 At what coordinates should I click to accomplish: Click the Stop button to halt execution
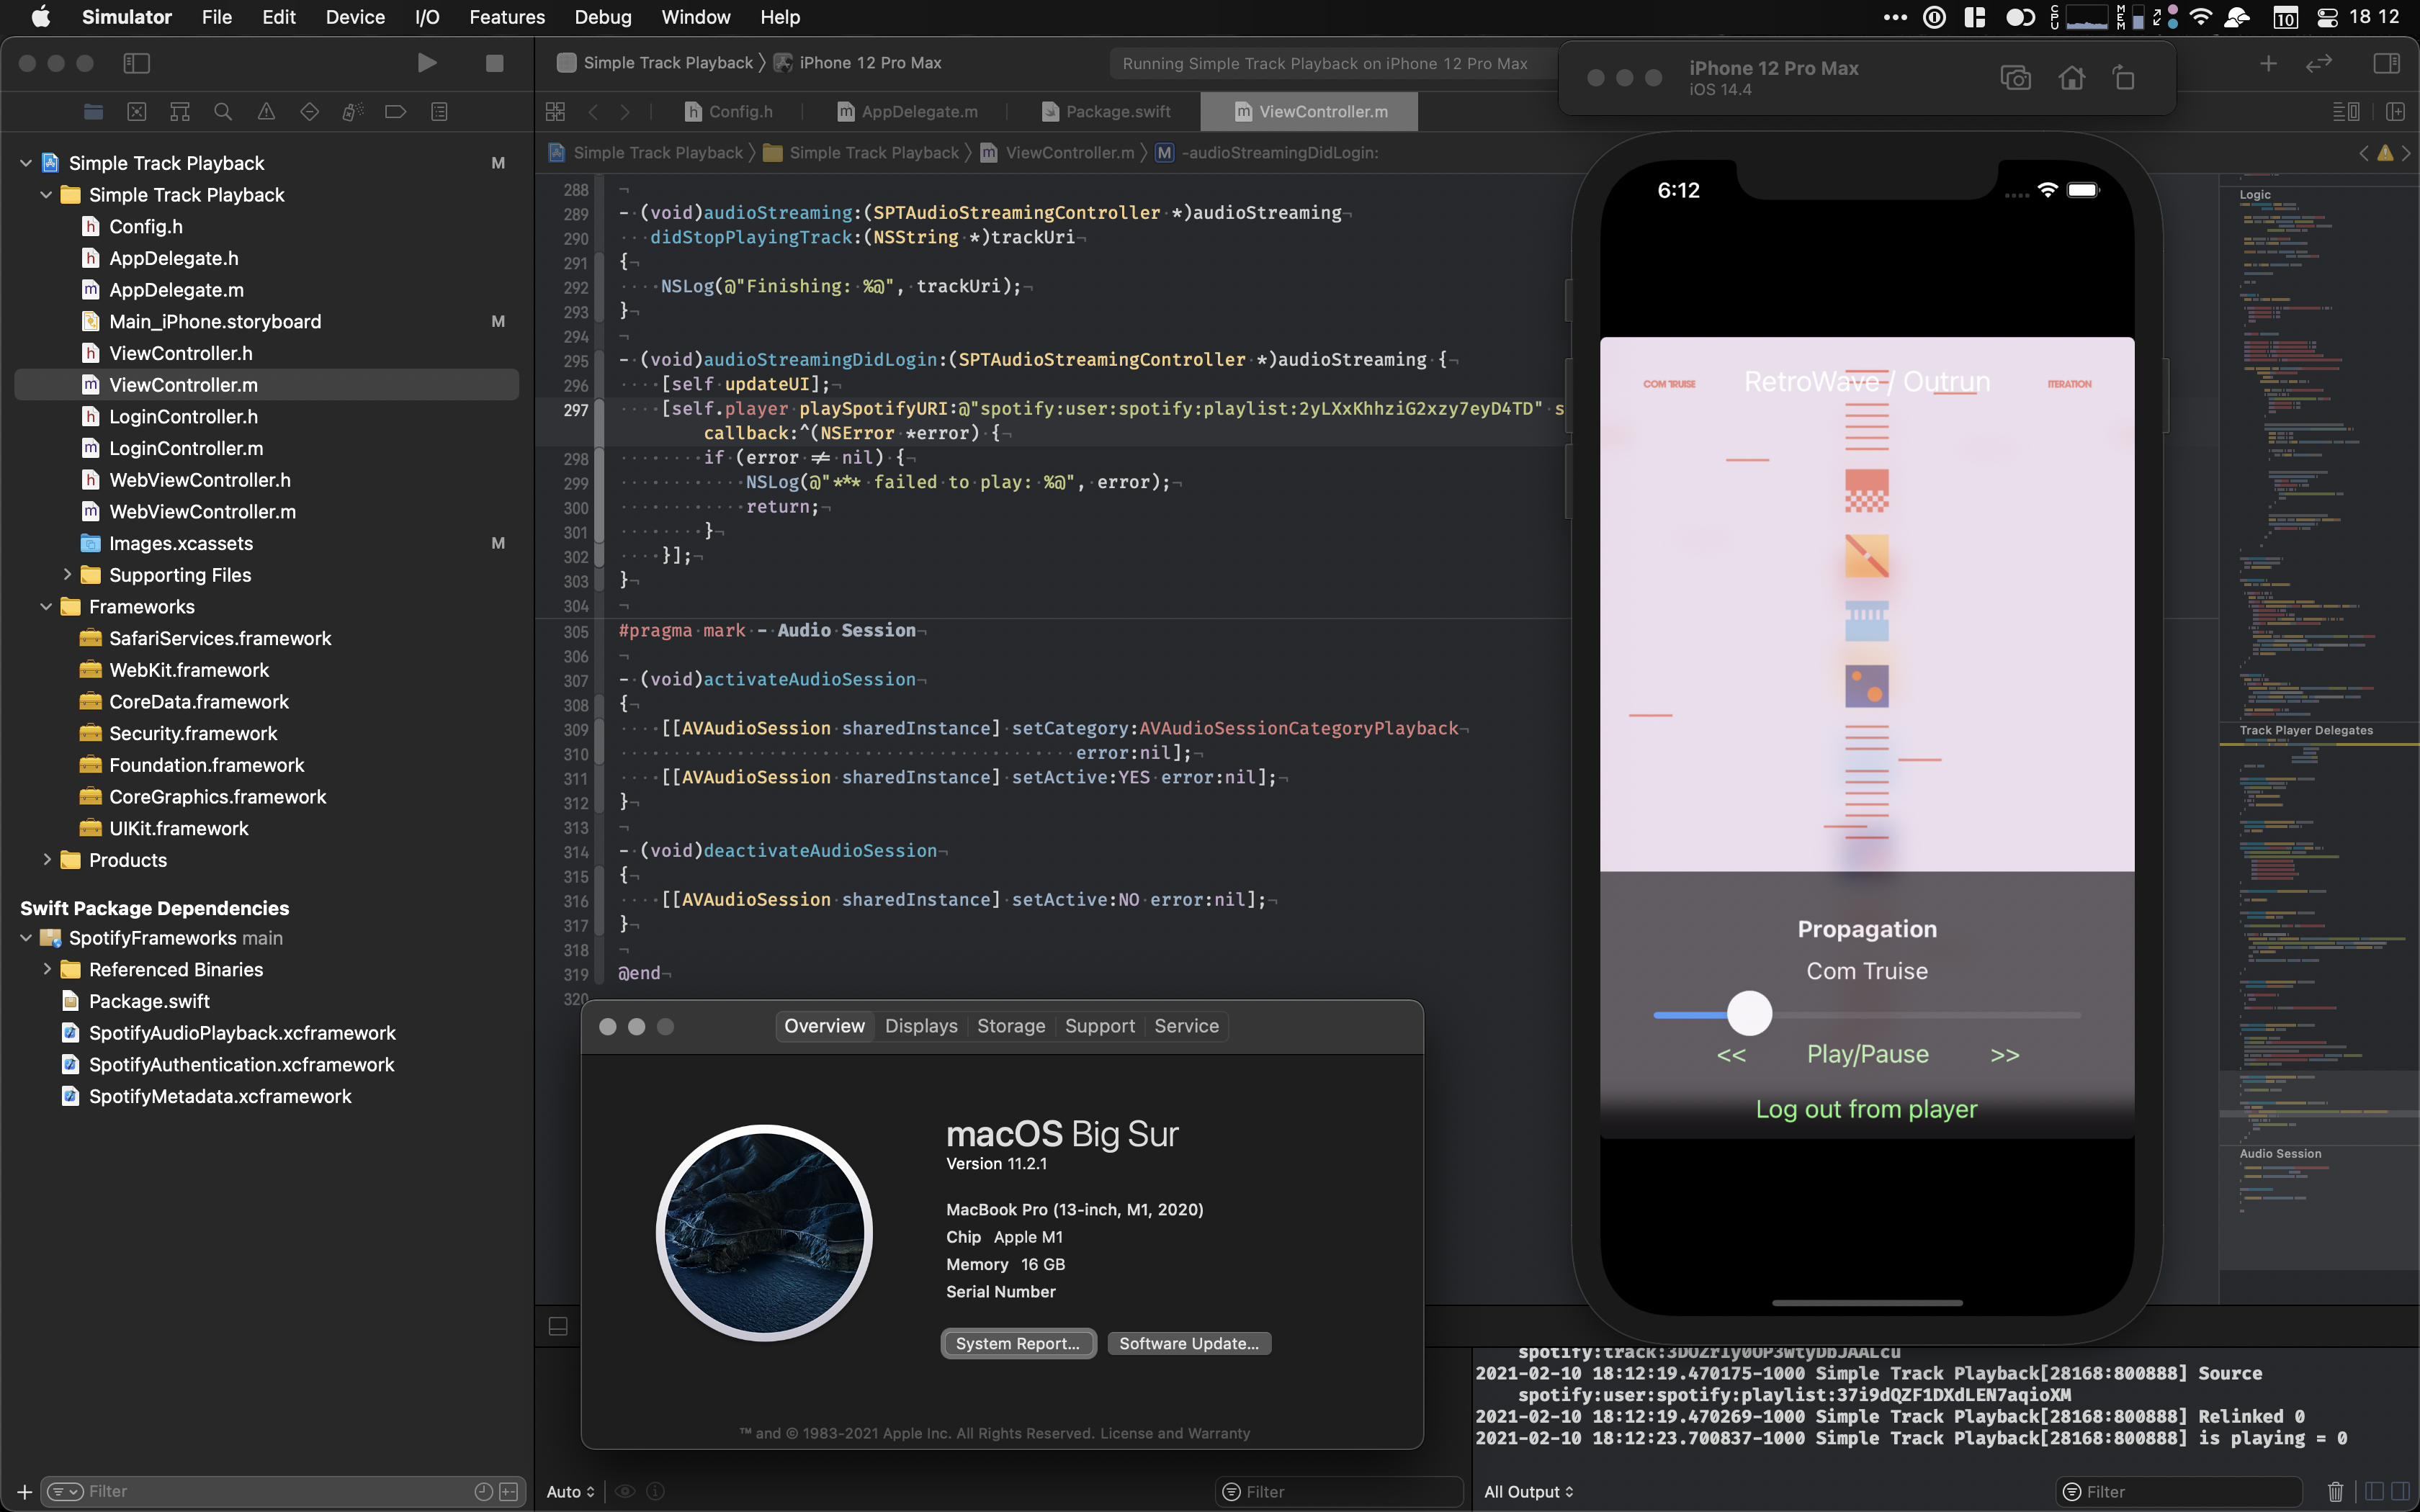(x=495, y=63)
